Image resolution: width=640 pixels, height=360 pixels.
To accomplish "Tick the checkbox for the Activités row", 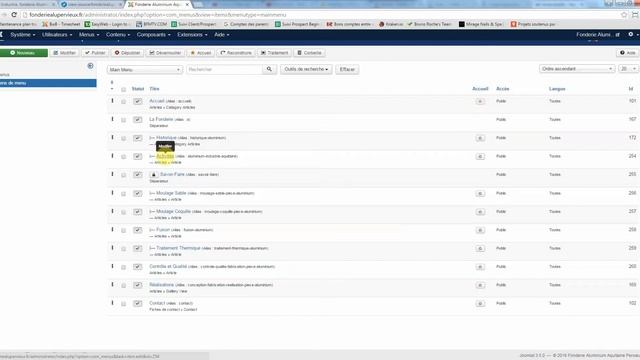I will coord(124,157).
